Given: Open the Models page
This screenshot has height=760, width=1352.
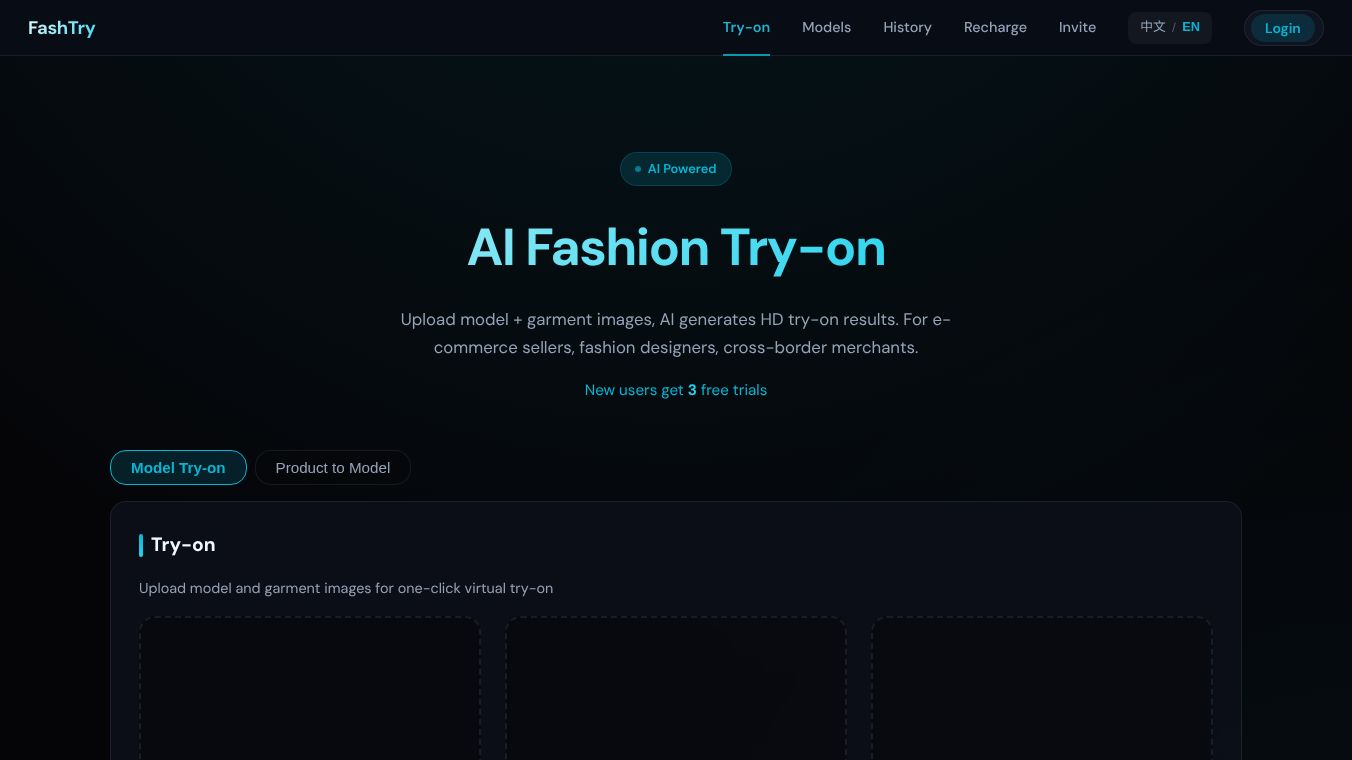Looking at the screenshot, I should [826, 27].
